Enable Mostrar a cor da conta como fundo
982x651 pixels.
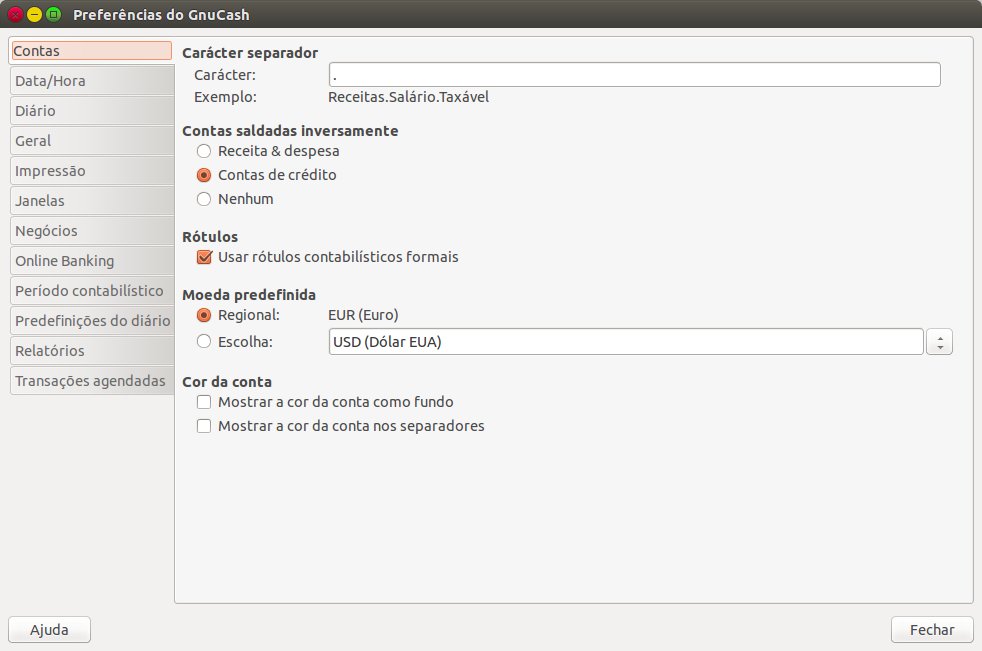click(204, 402)
